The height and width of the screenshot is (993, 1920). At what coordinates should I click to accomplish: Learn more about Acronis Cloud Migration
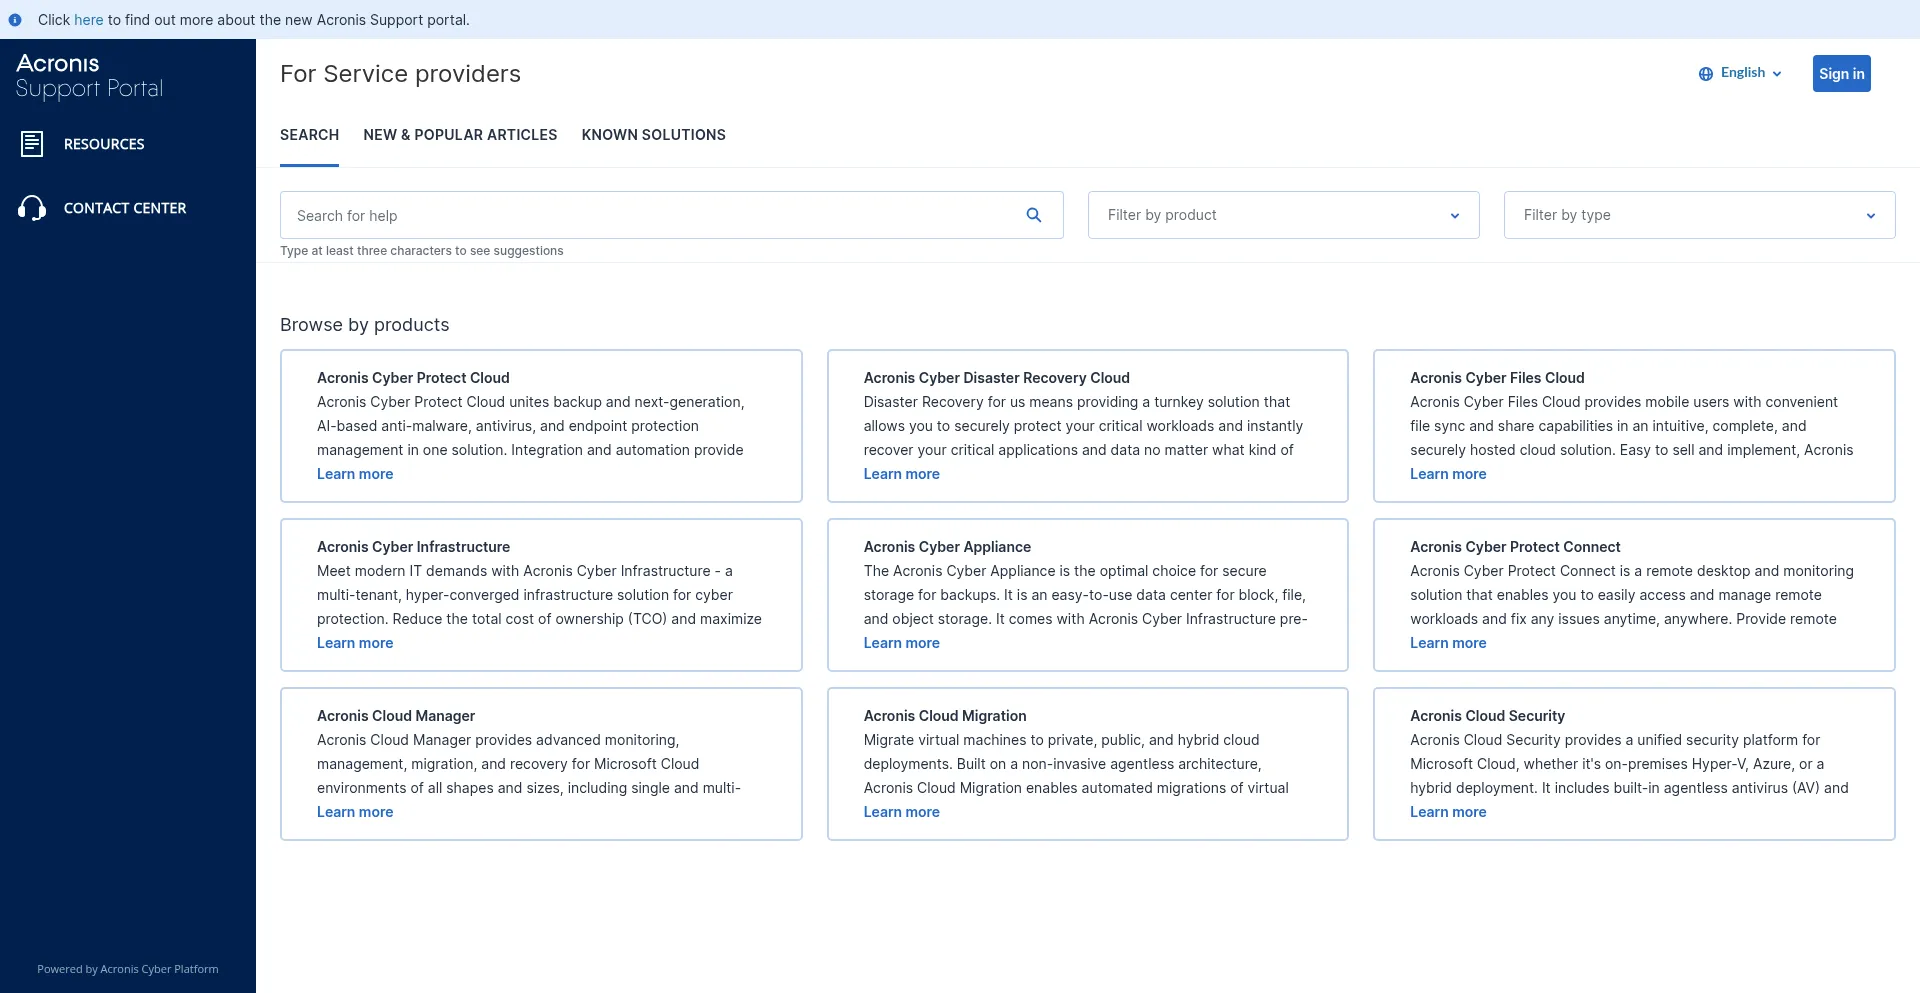(902, 812)
